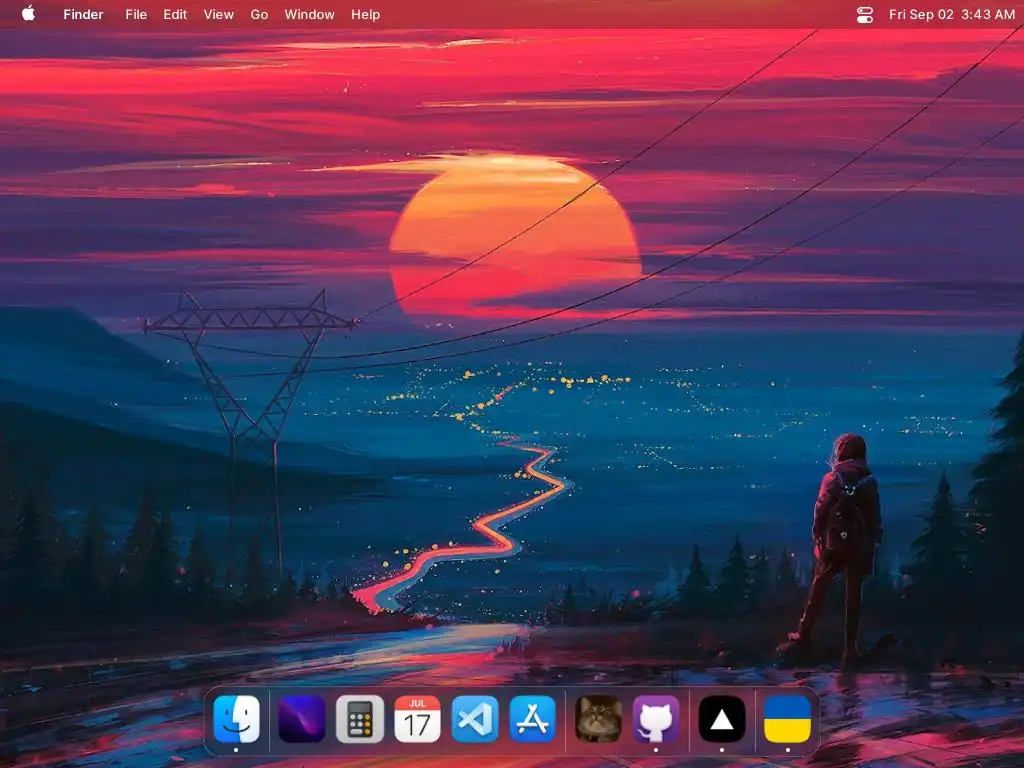Open the Window menu
The image size is (1024, 768).
point(310,14)
